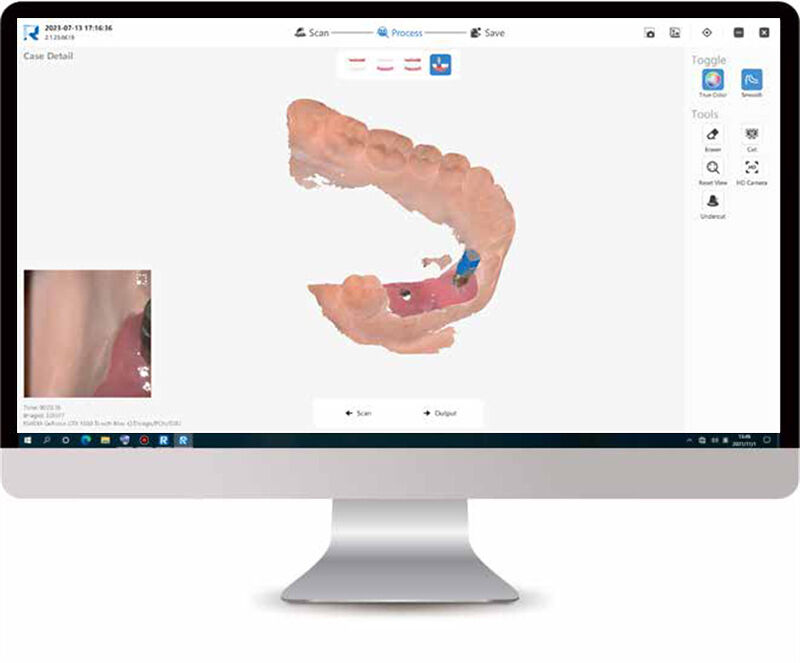Go to the Scan workflow step
The image size is (800, 663).
[x=312, y=33]
